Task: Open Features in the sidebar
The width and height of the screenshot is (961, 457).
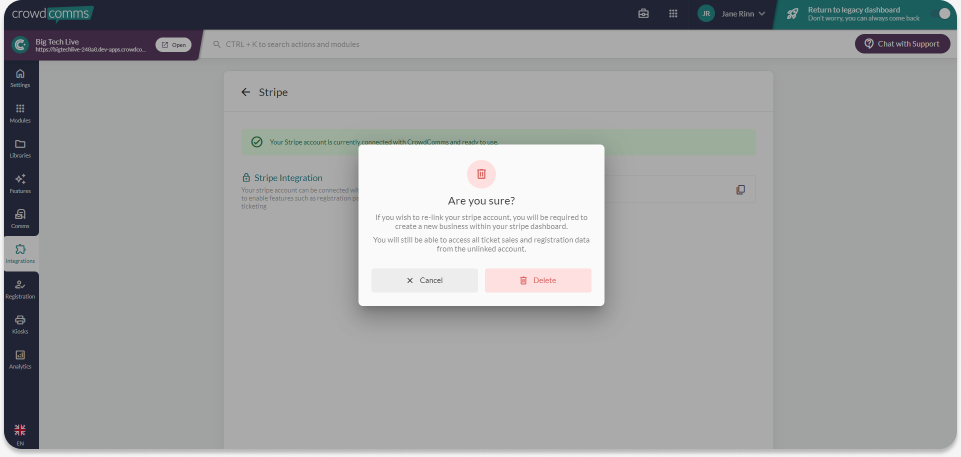Action: (x=20, y=183)
